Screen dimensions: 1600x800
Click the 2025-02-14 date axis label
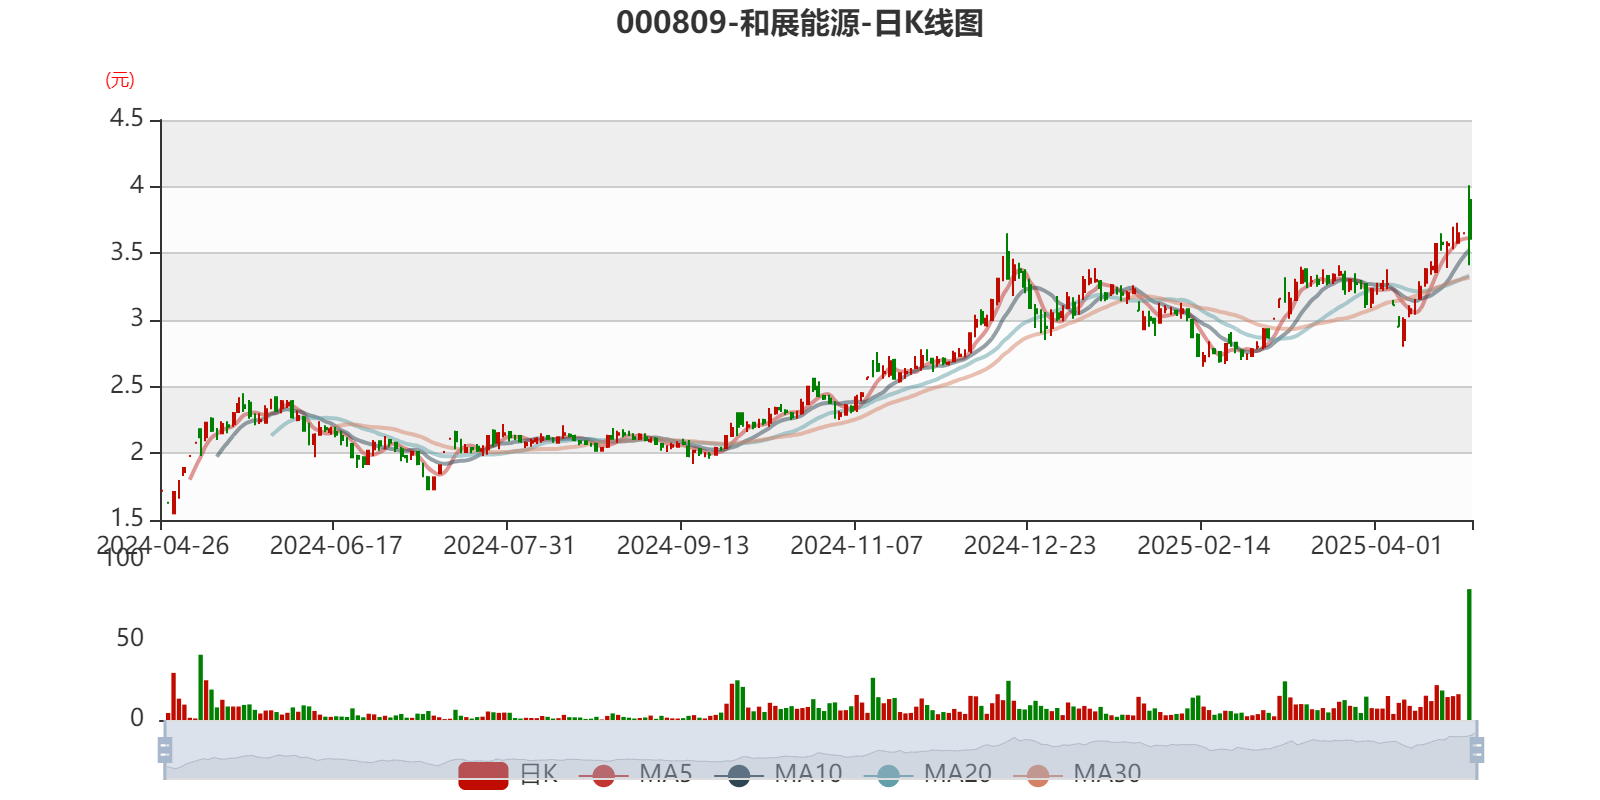click(1204, 546)
